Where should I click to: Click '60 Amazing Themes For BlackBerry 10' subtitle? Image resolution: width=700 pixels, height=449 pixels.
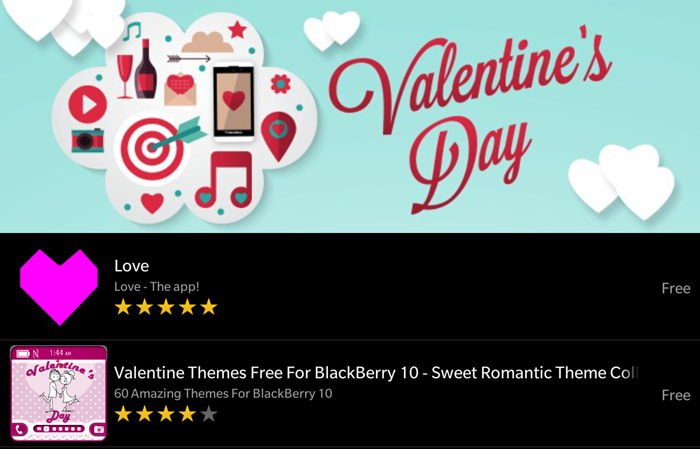tap(223, 393)
